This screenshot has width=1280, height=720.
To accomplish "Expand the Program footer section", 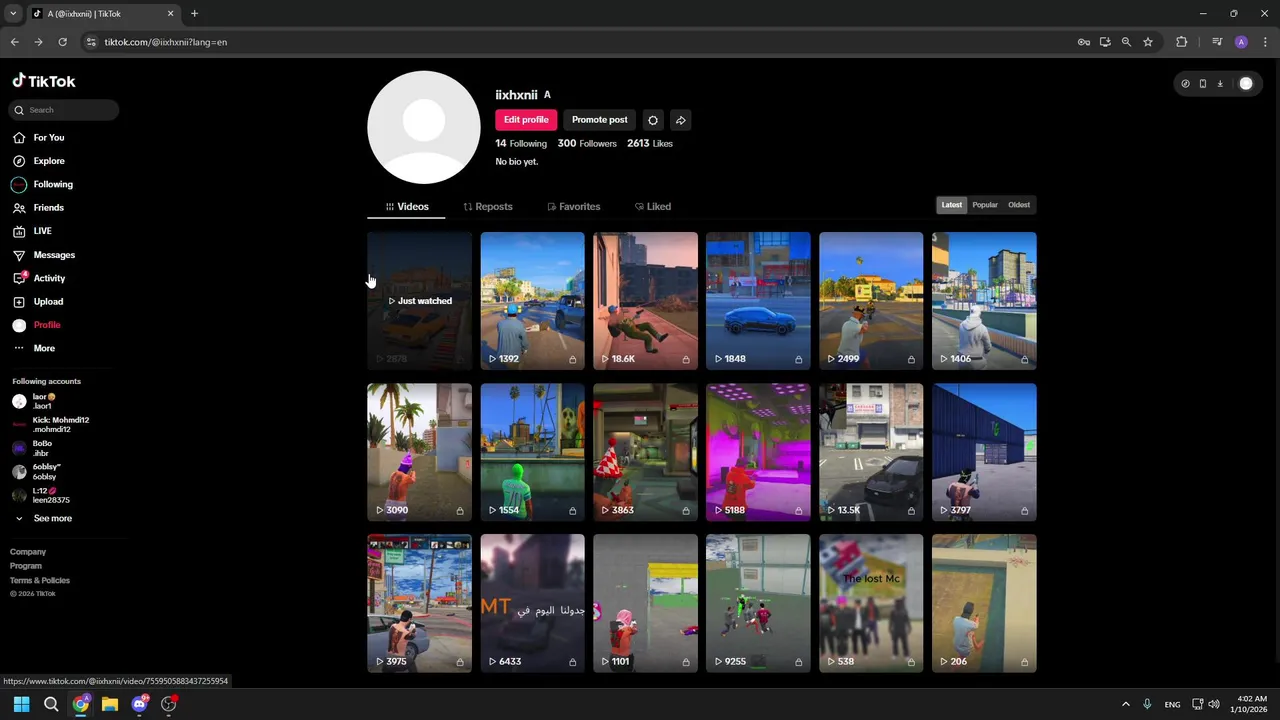I will tap(26, 566).
